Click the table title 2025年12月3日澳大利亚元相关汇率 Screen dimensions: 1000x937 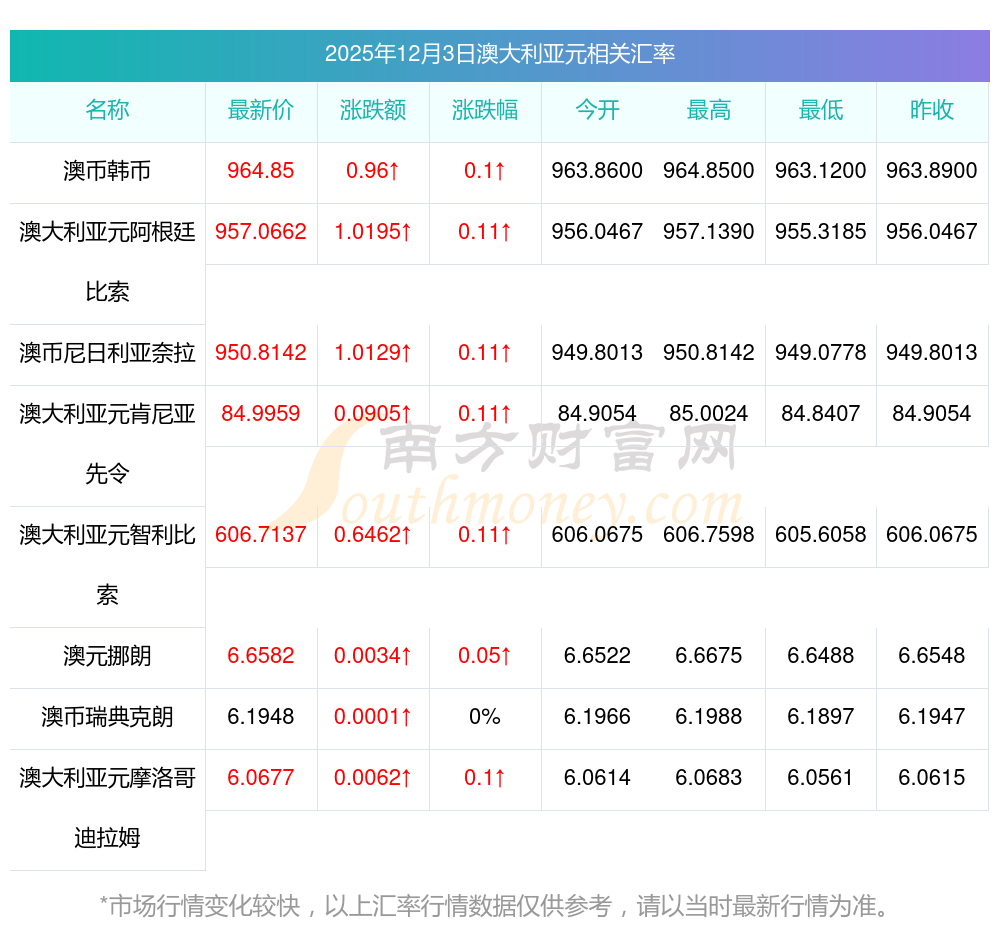click(499, 54)
